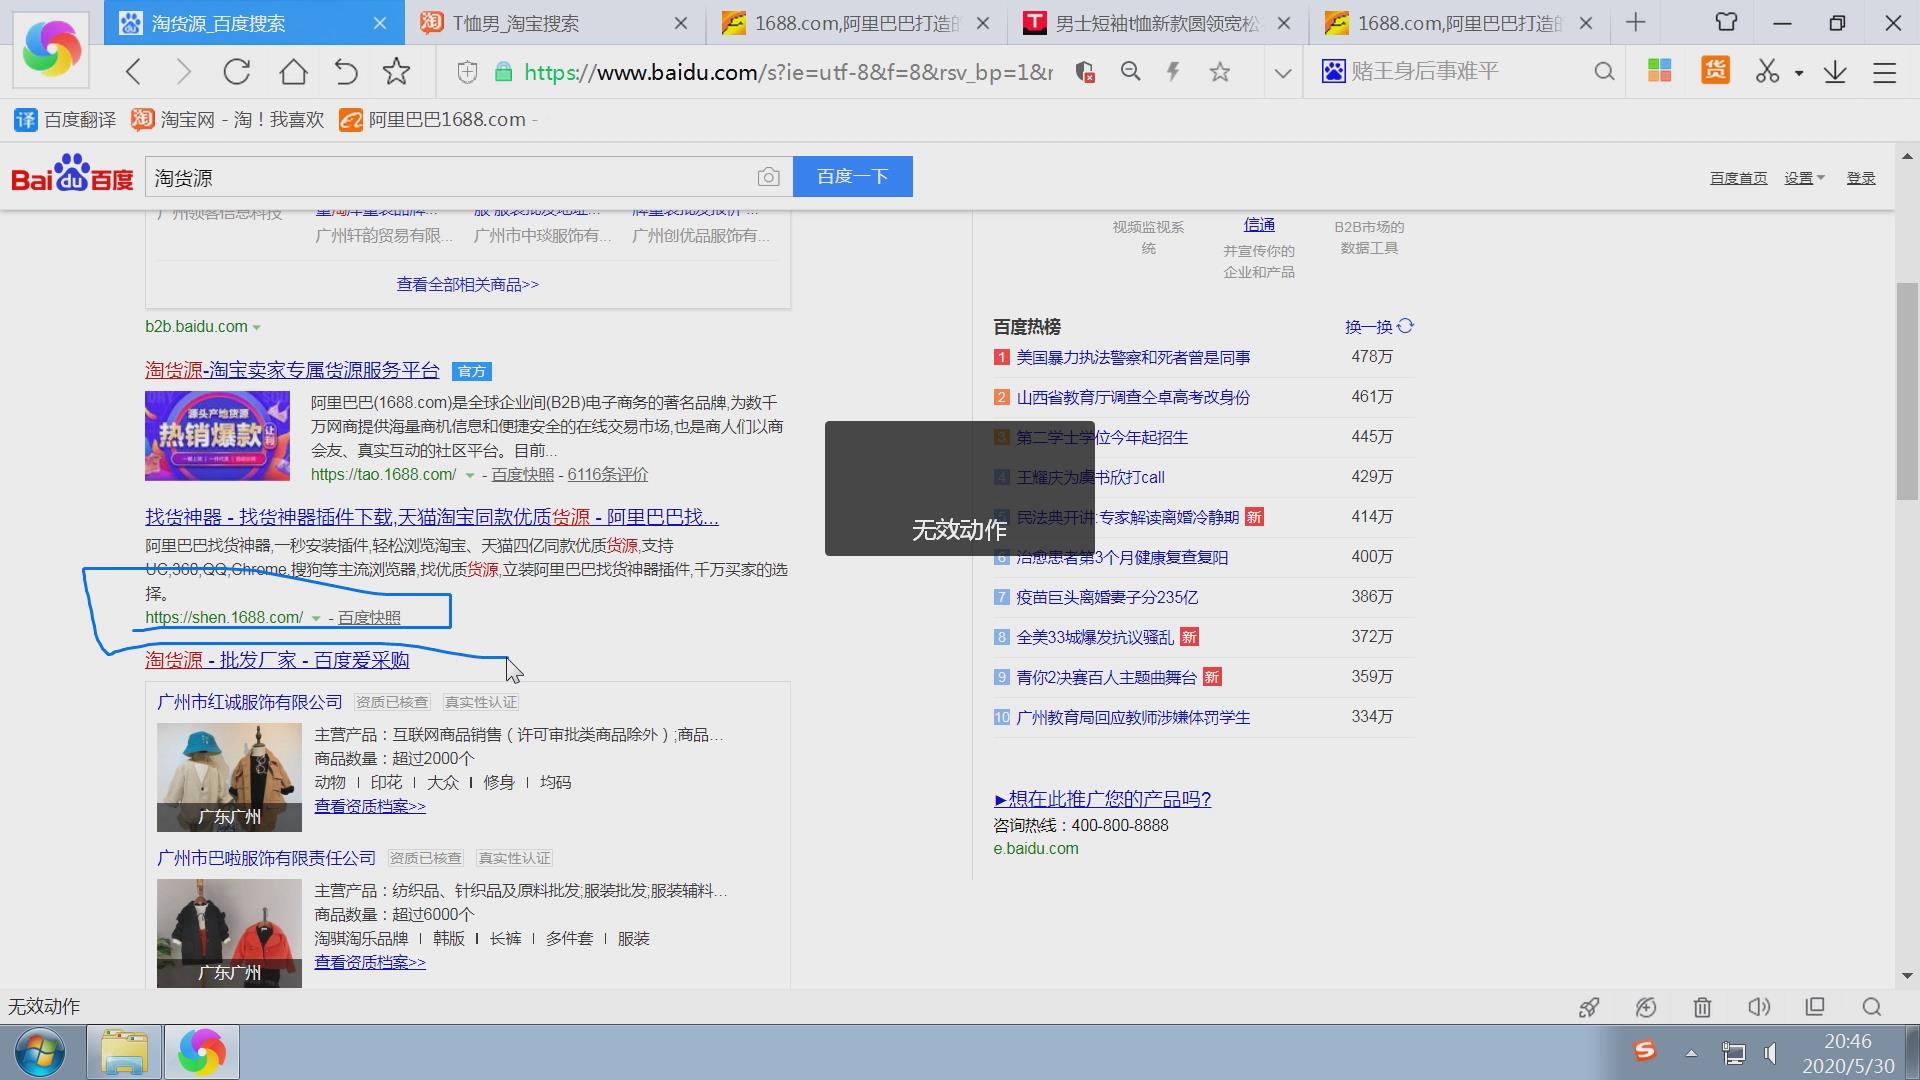Viewport: 1920px width, 1080px height.
Task: Open the hamburger menu icon top right
Action: 1885,71
